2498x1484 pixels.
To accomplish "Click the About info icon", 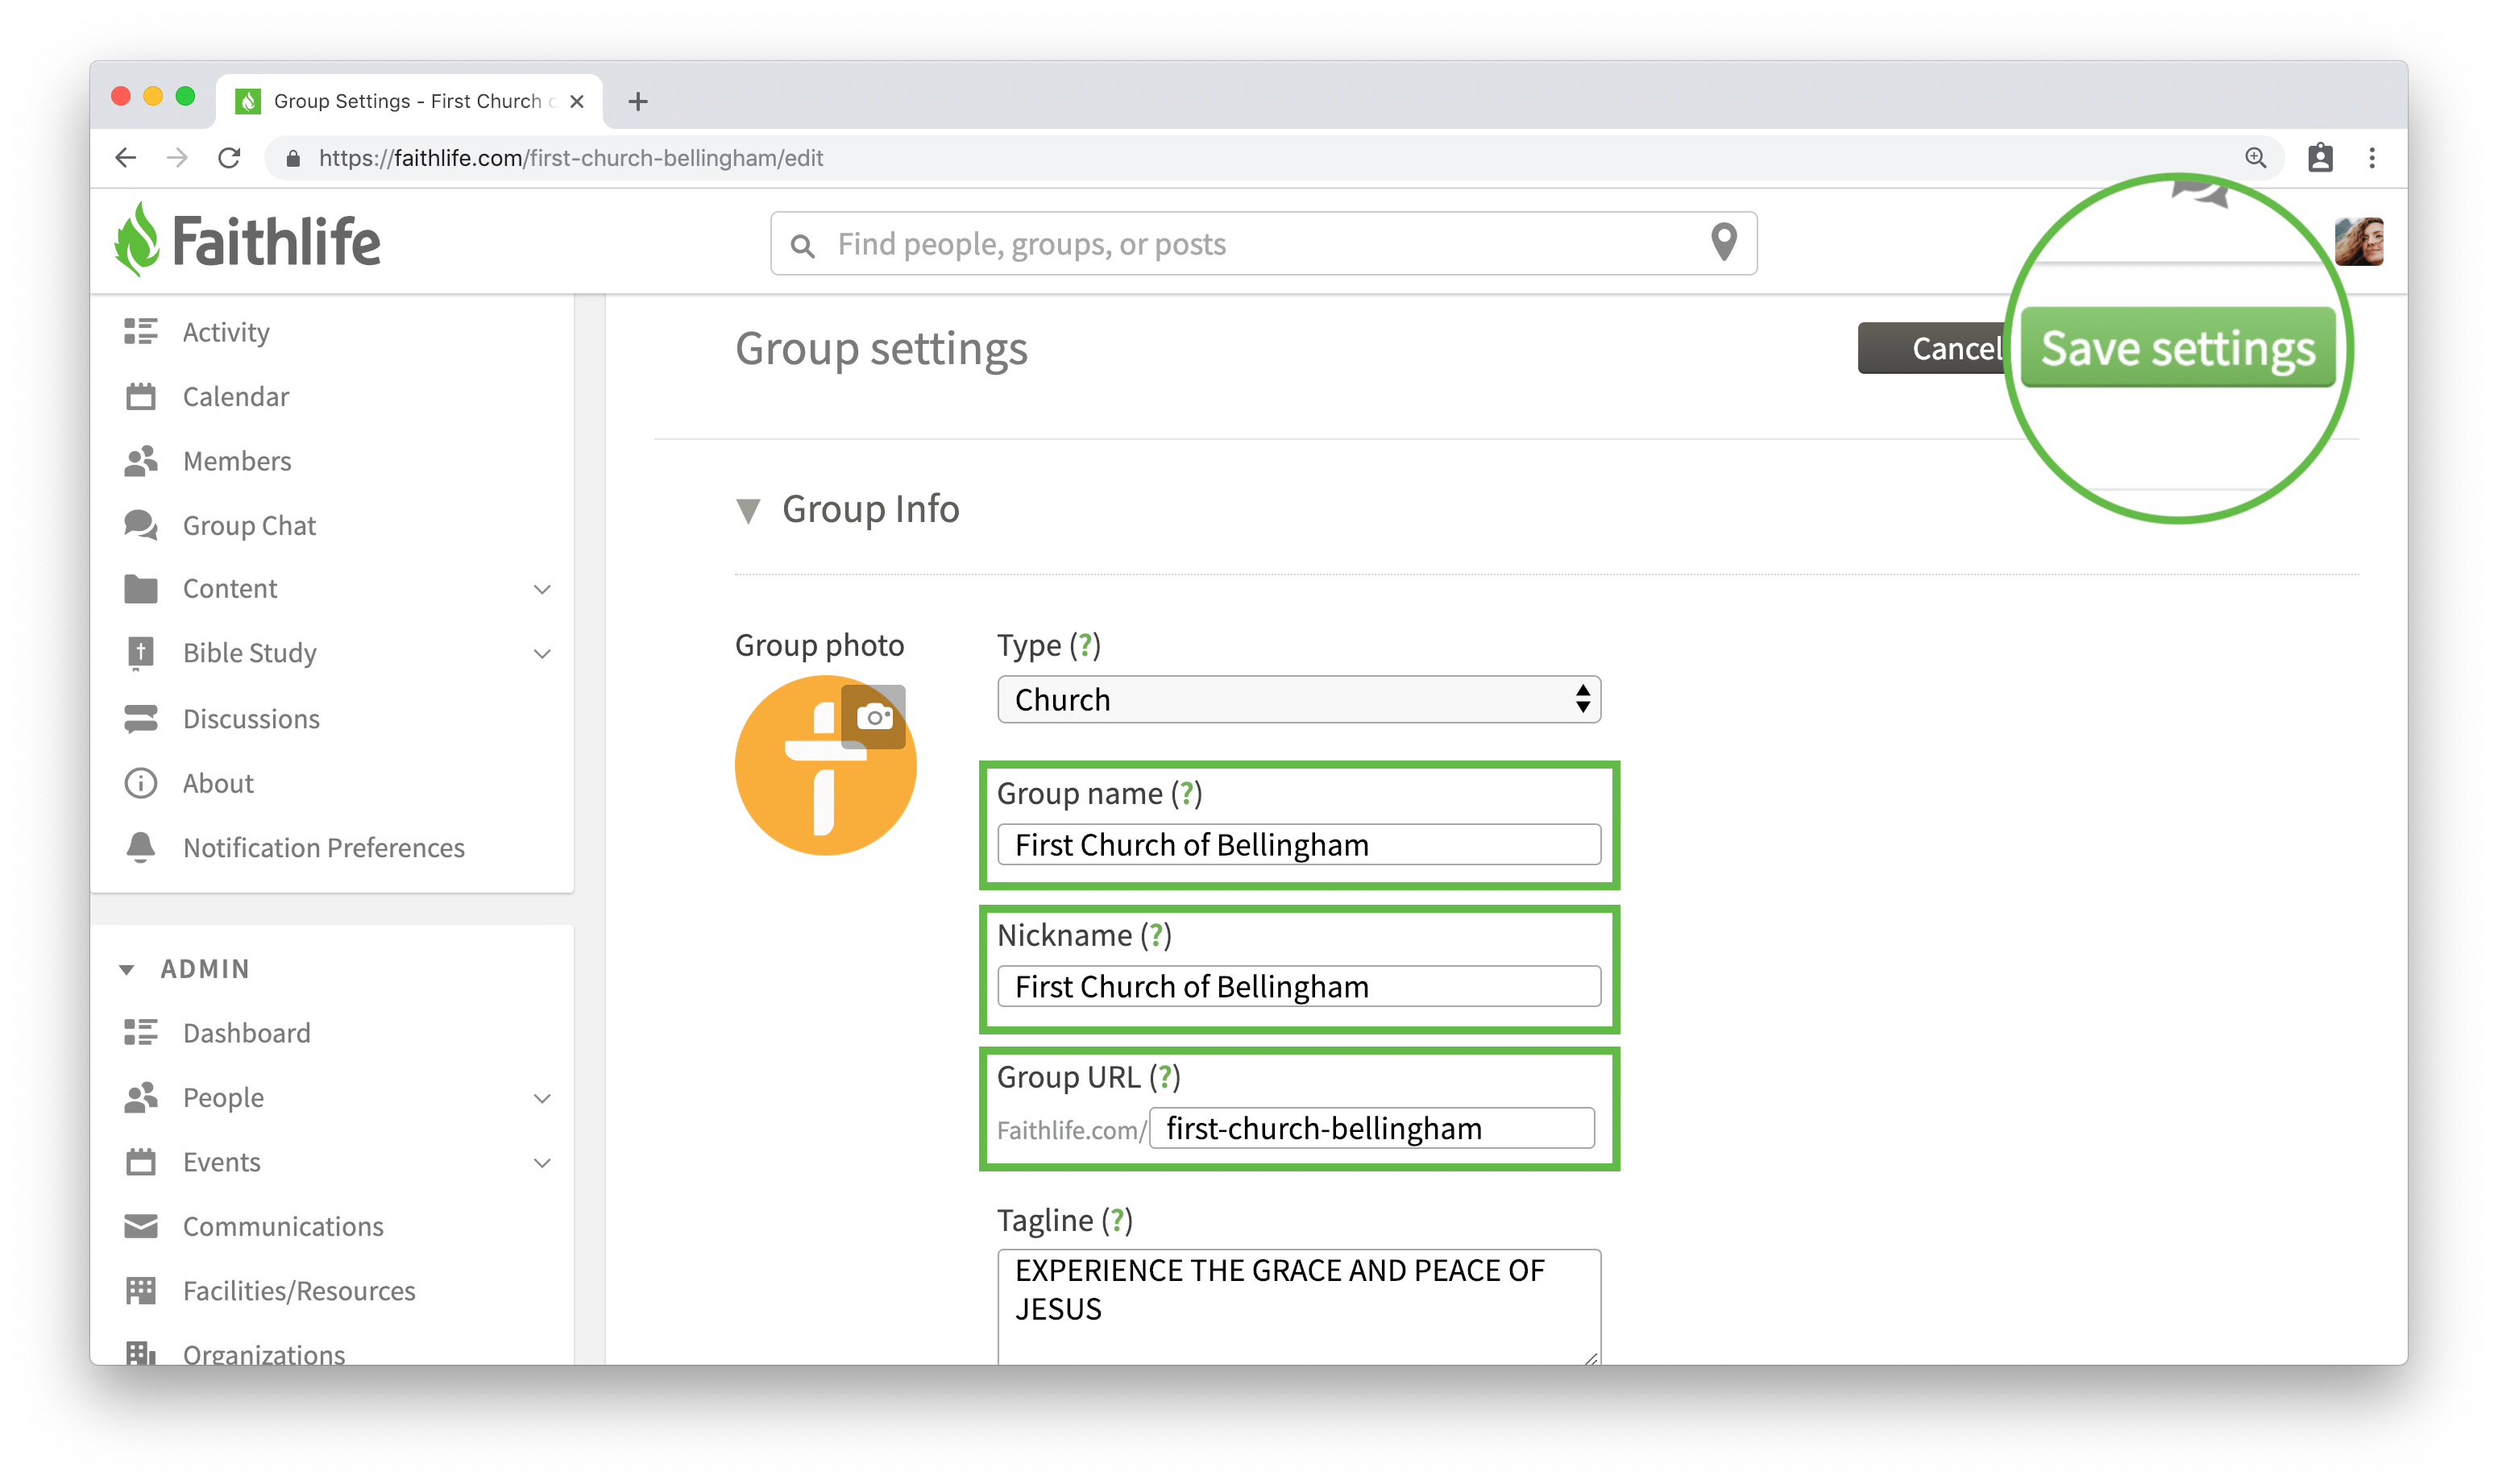I will click(140, 783).
